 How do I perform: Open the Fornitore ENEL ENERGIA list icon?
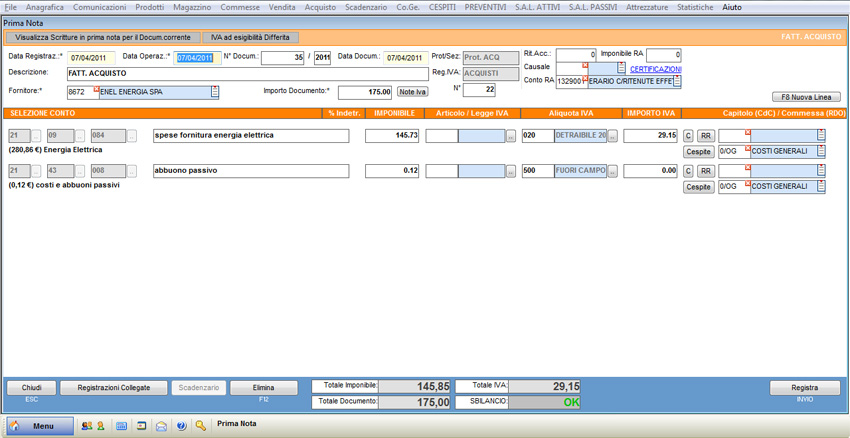214,92
